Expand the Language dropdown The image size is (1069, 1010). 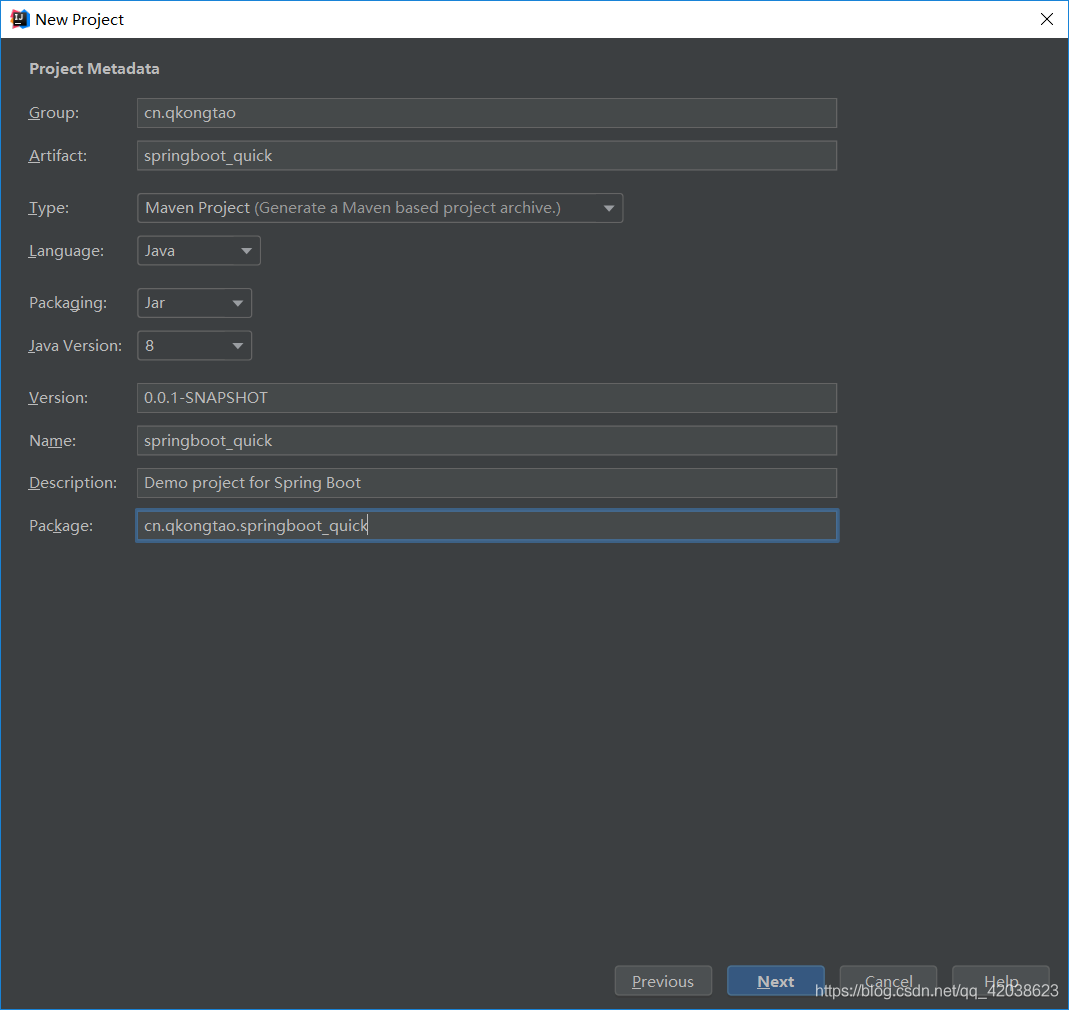click(x=198, y=251)
